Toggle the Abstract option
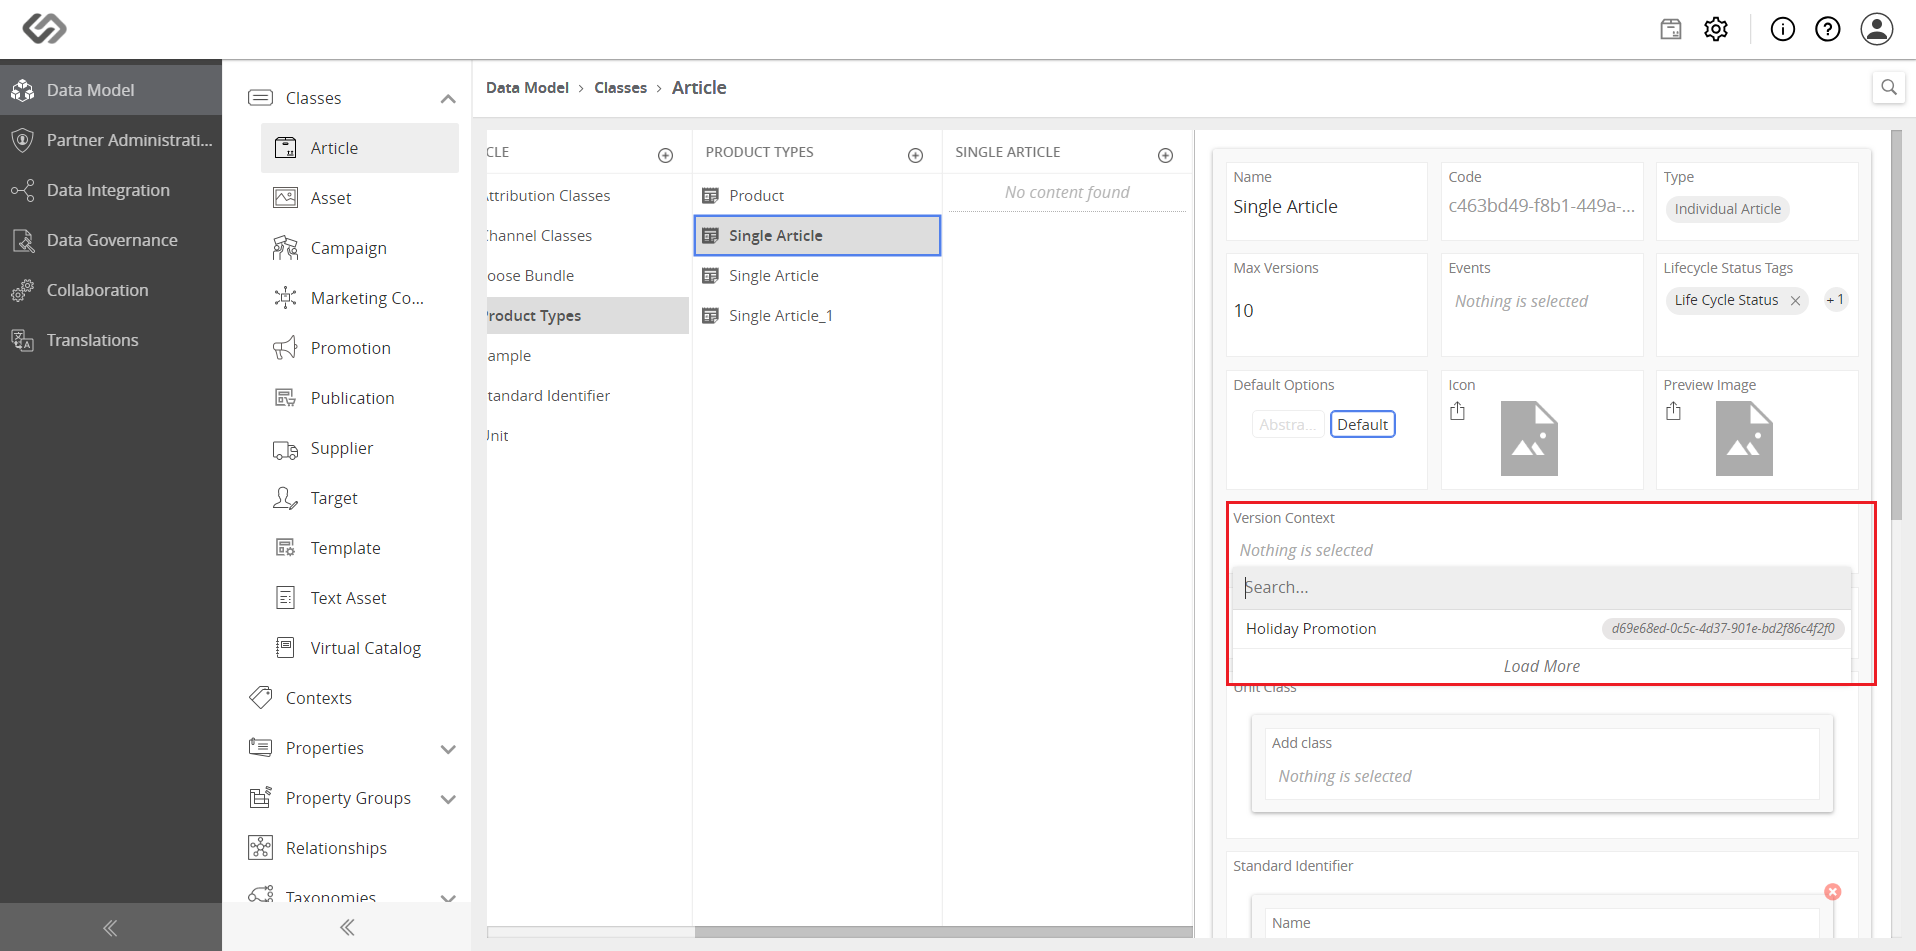Image resolution: width=1916 pixels, height=951 pixels. (x=1287, y=425)
